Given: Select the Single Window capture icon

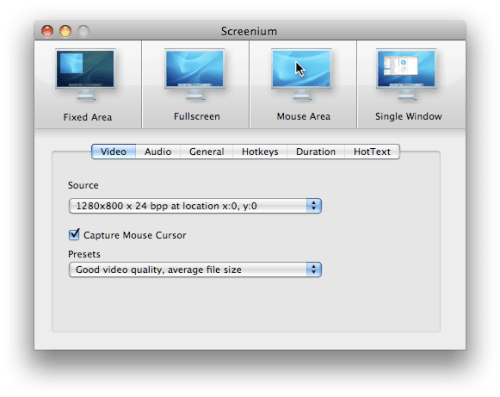Looking at the screenshot, I should (x=407, y=74).
